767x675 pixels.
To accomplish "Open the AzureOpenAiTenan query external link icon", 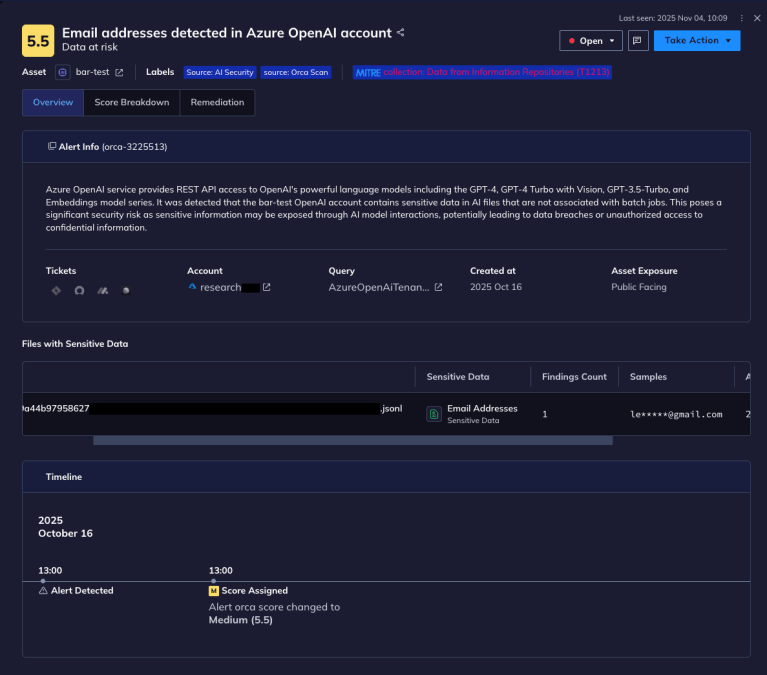I will pyautogui.click(x=438, y=288).
